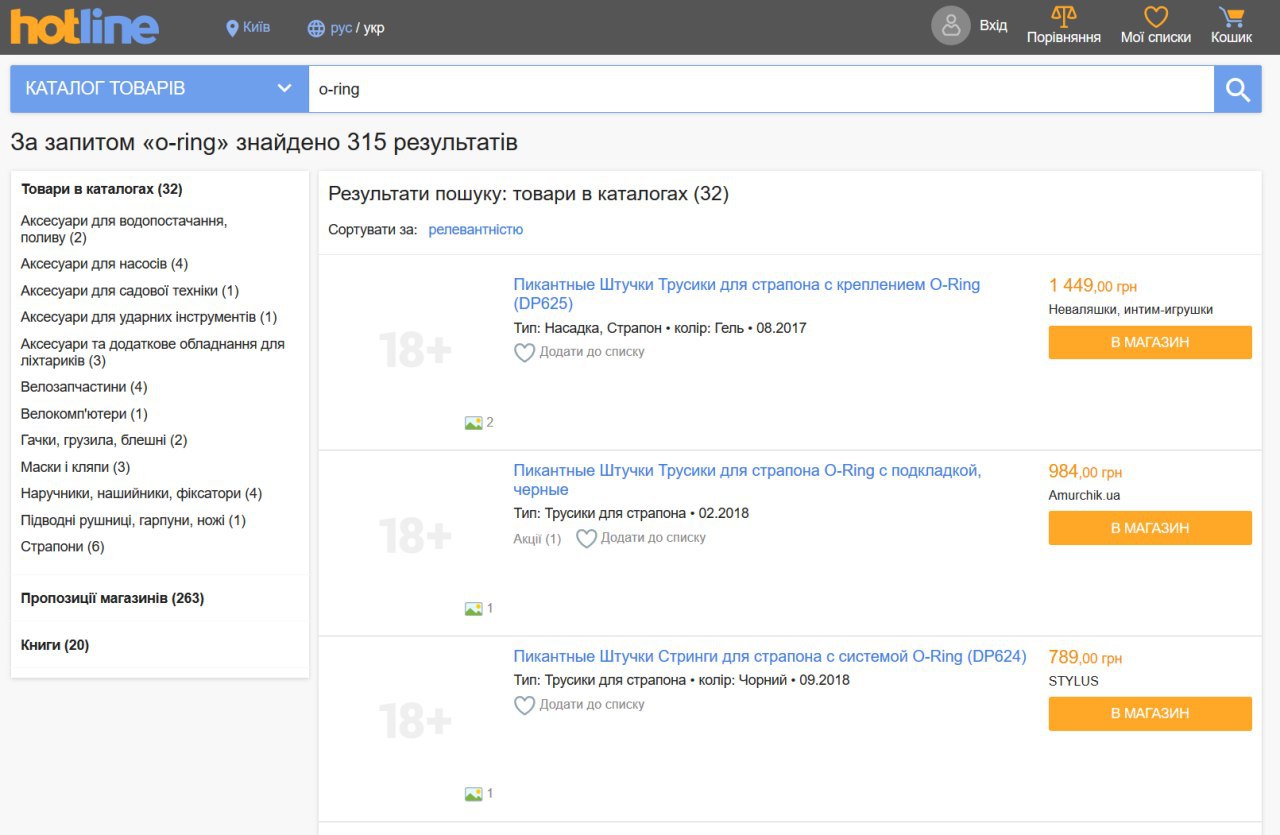This screenshot has height=835, width=1280.
Task: Filter by Страпони (6)
Action: point(63,546)
